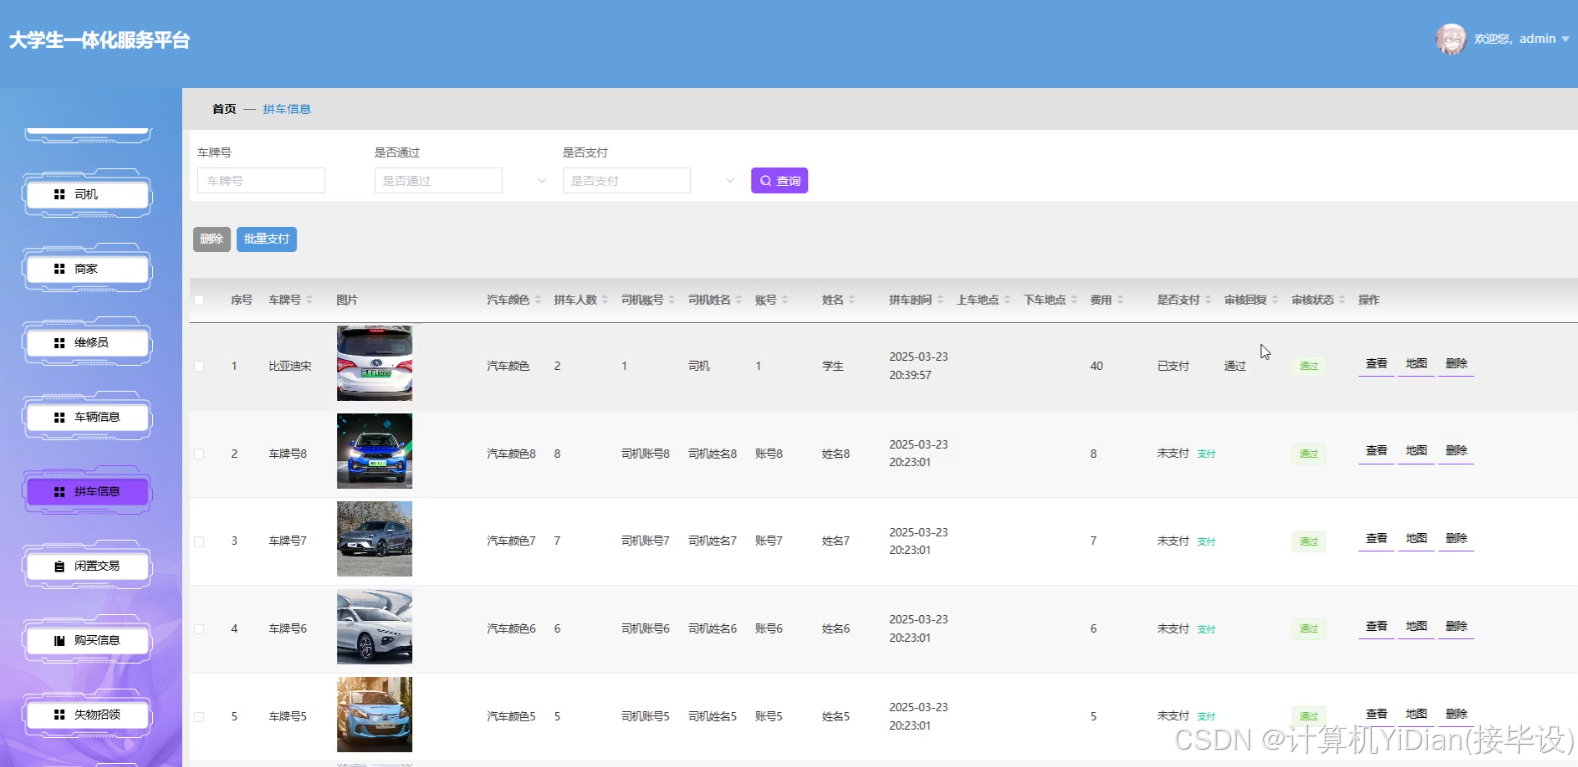Click 删除 for the 比亚迪宋 row
The image size is (1578, 767).
tap(1456, 364)
